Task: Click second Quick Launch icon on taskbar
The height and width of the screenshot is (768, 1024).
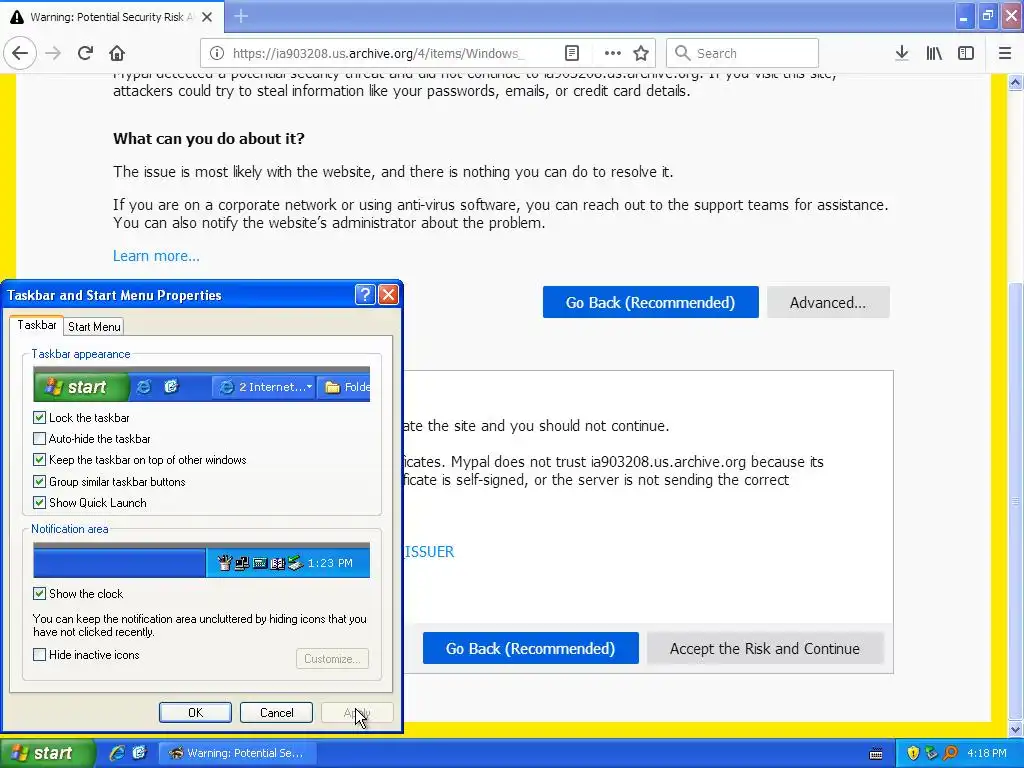Action: [139, 753]
